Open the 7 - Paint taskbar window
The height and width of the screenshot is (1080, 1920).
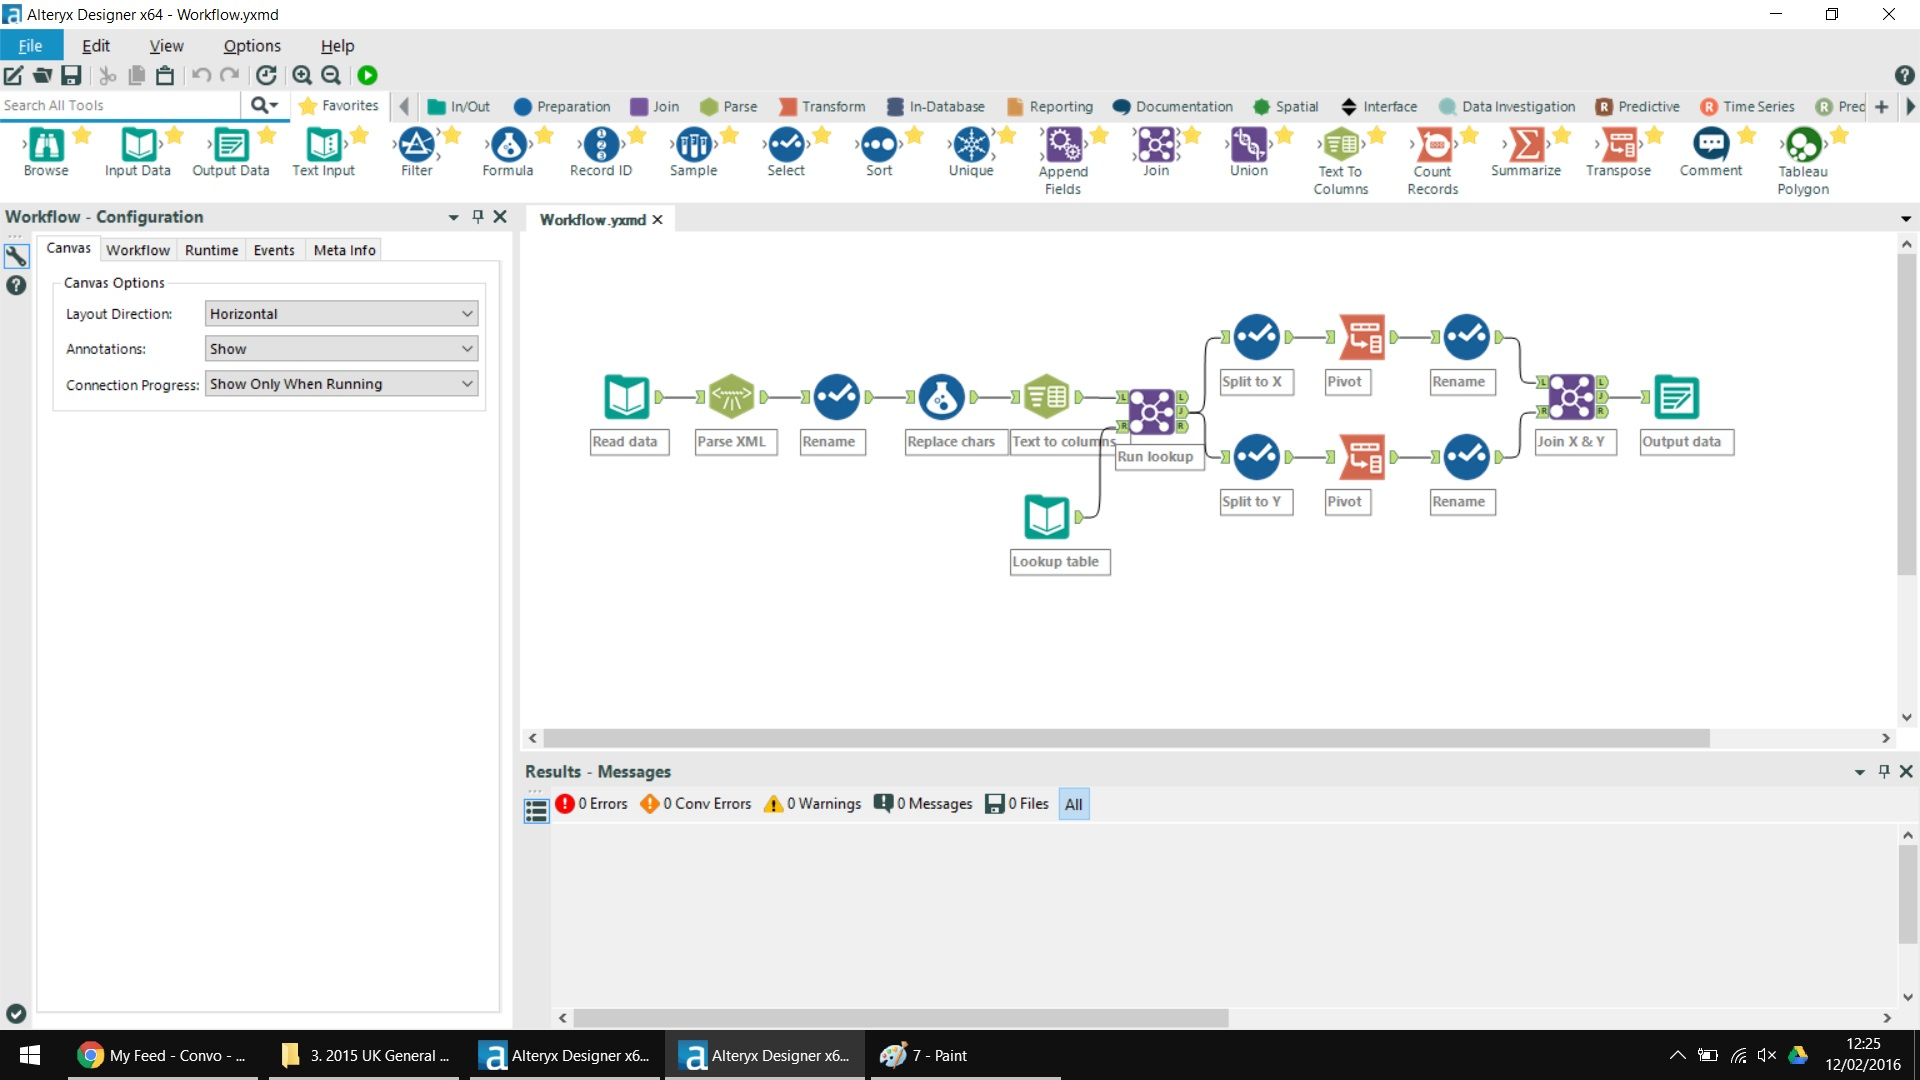[x=964, y=1055]
